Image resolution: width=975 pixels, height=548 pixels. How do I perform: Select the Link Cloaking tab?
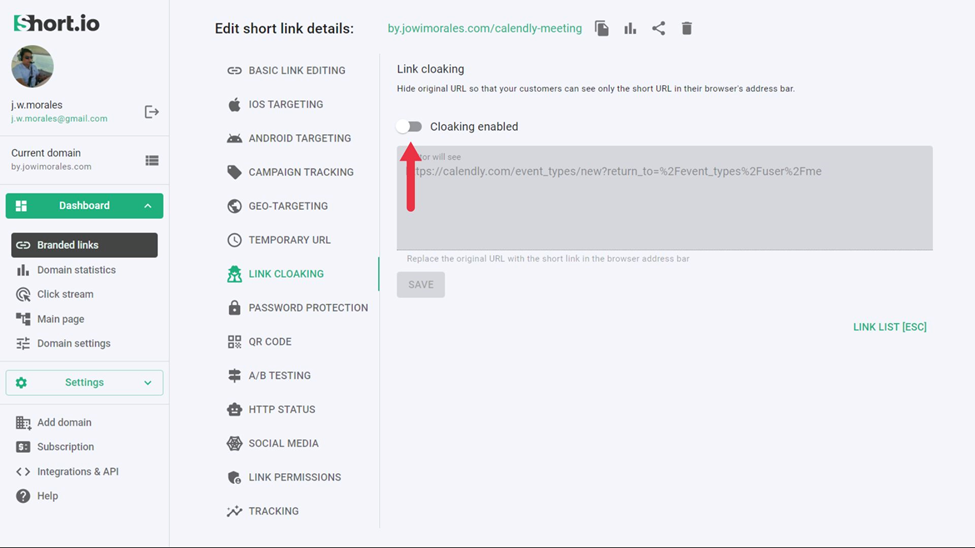pyautogui.click(x=275, y=274)
